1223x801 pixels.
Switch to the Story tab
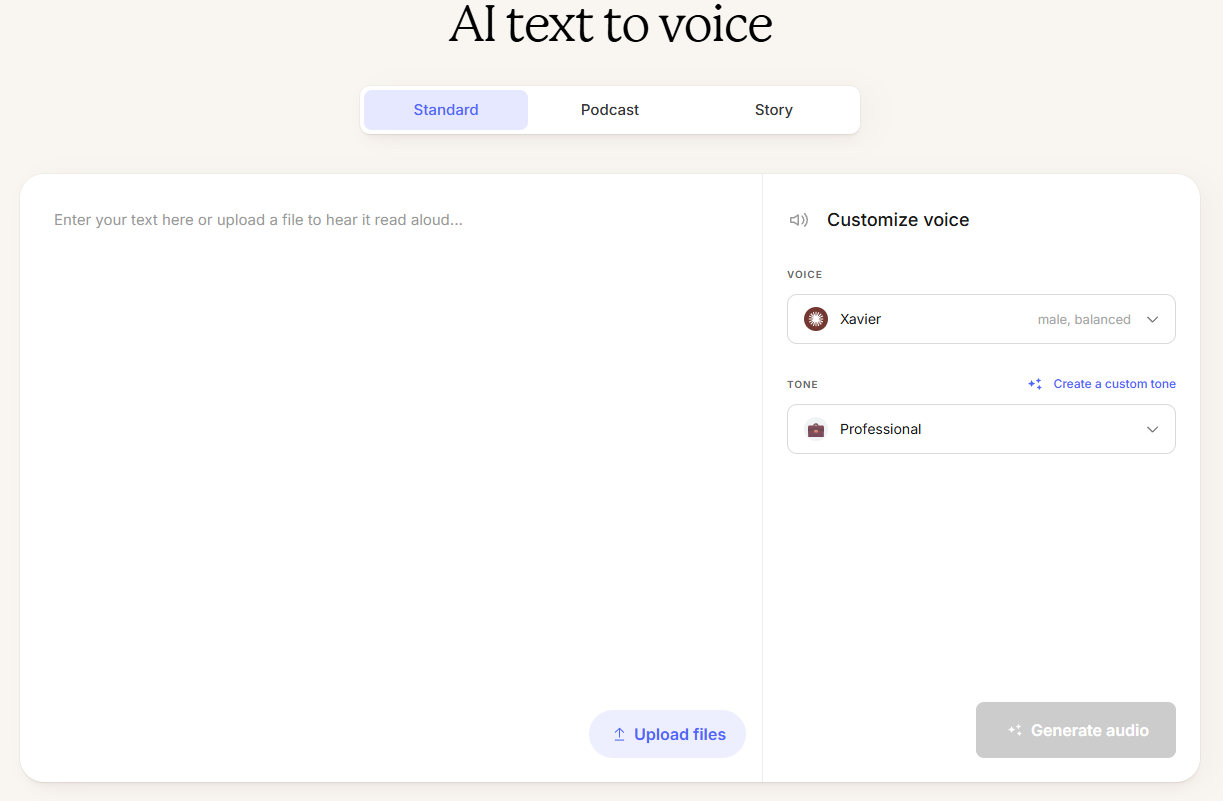tap(774, 110)
